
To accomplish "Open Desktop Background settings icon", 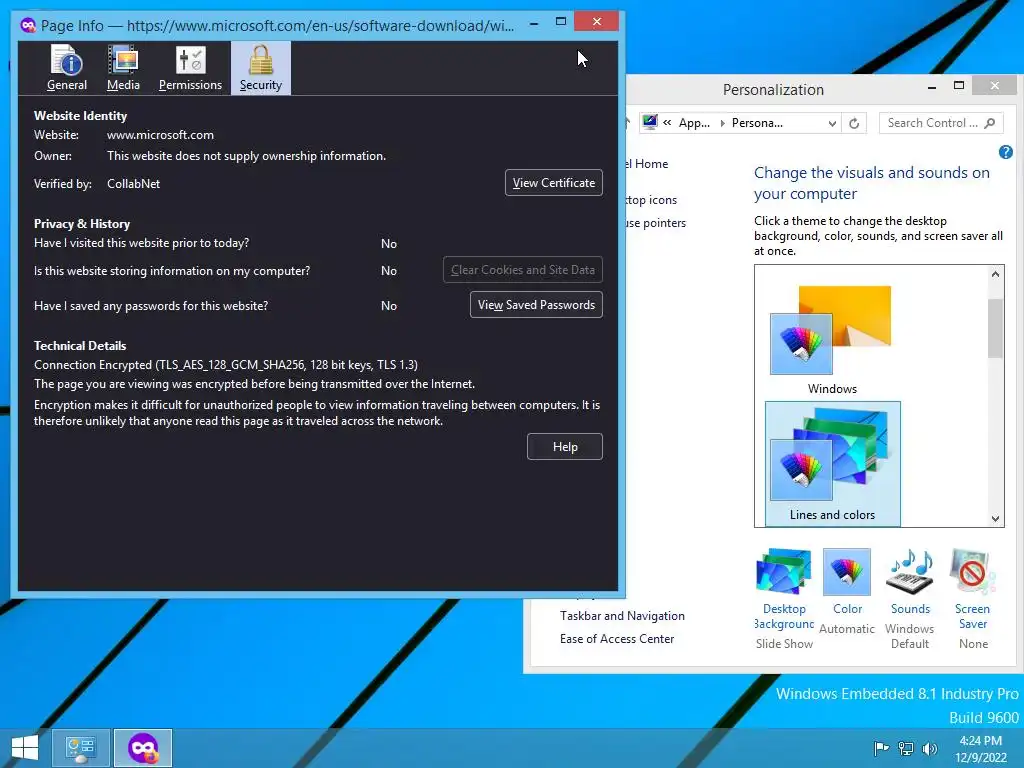I will (784, 571).
